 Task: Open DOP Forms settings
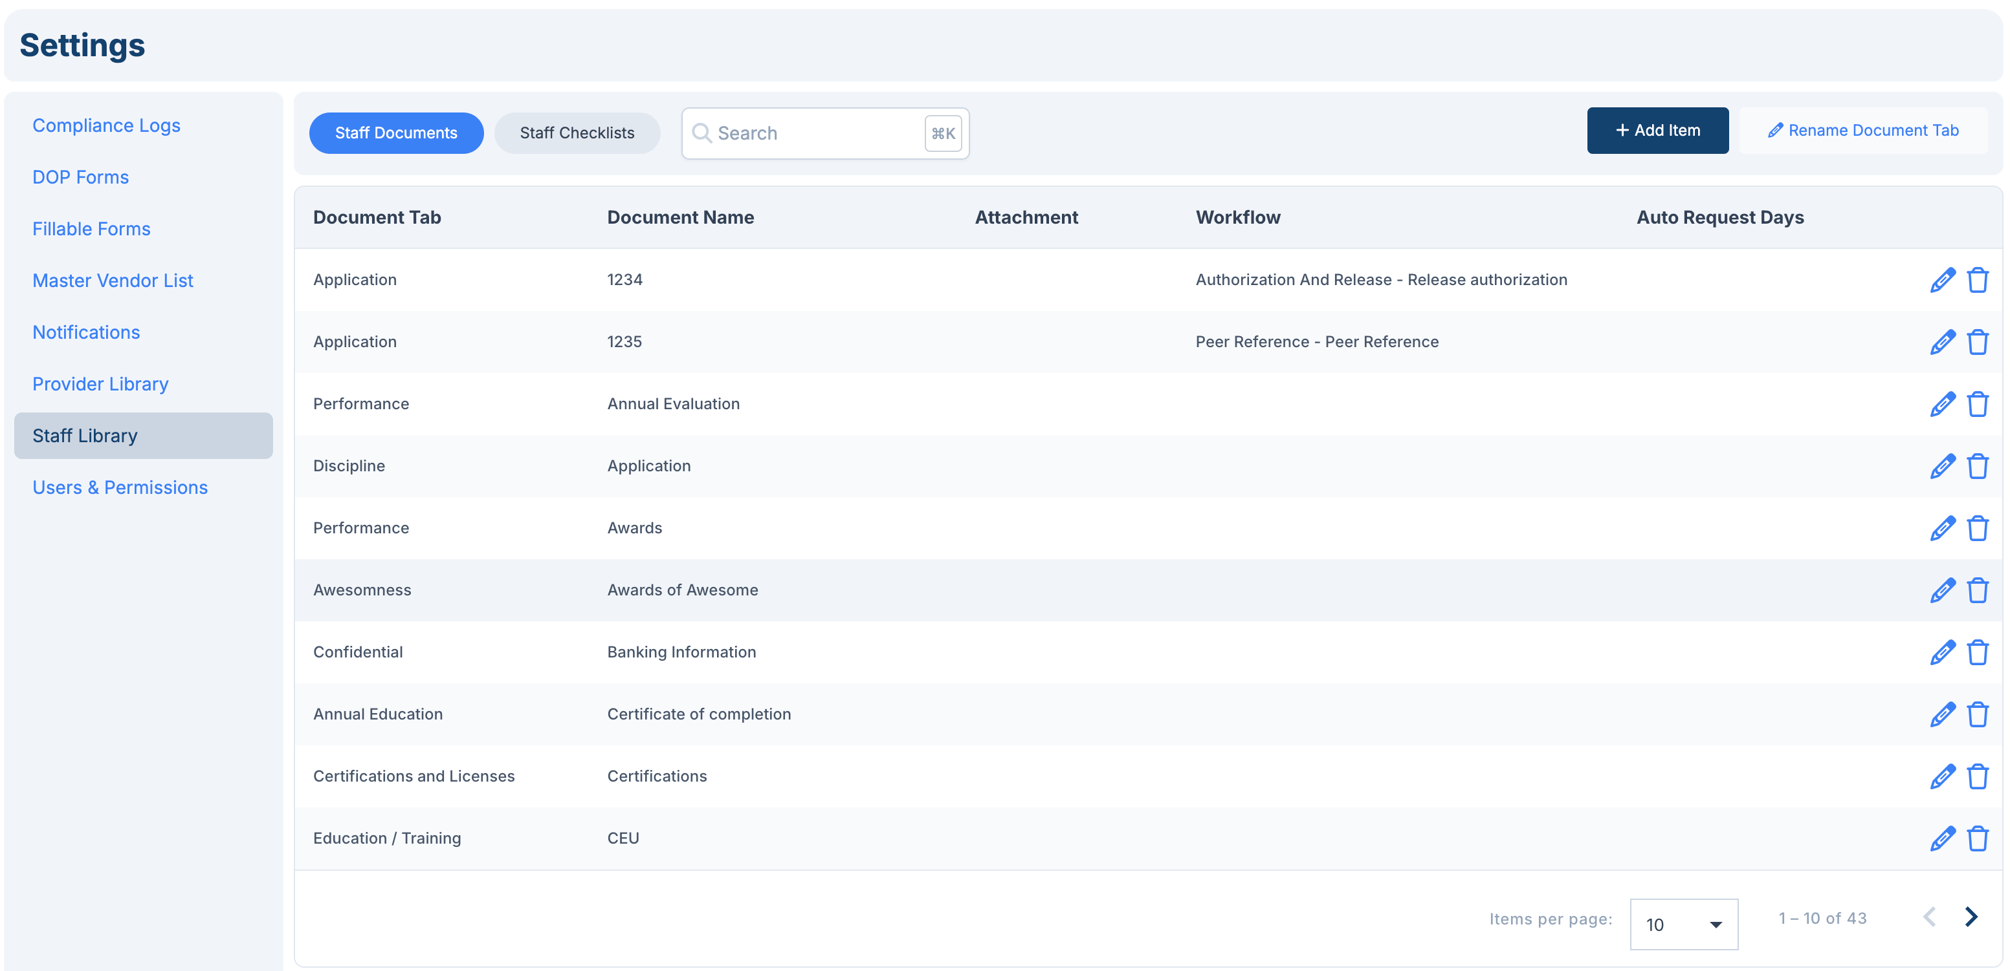[x=80, y=177]
